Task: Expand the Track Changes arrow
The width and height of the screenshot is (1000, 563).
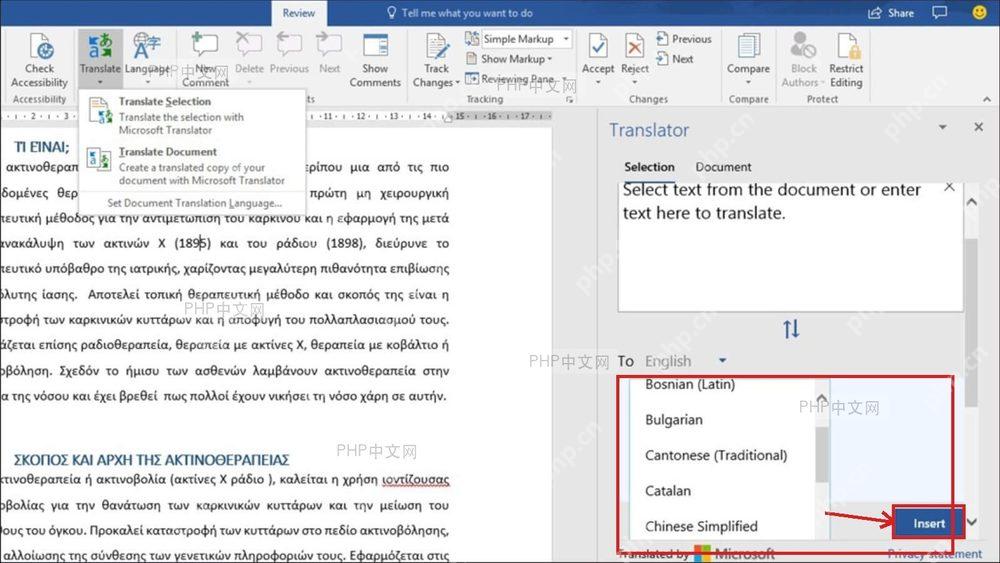Action: point(457,83)
